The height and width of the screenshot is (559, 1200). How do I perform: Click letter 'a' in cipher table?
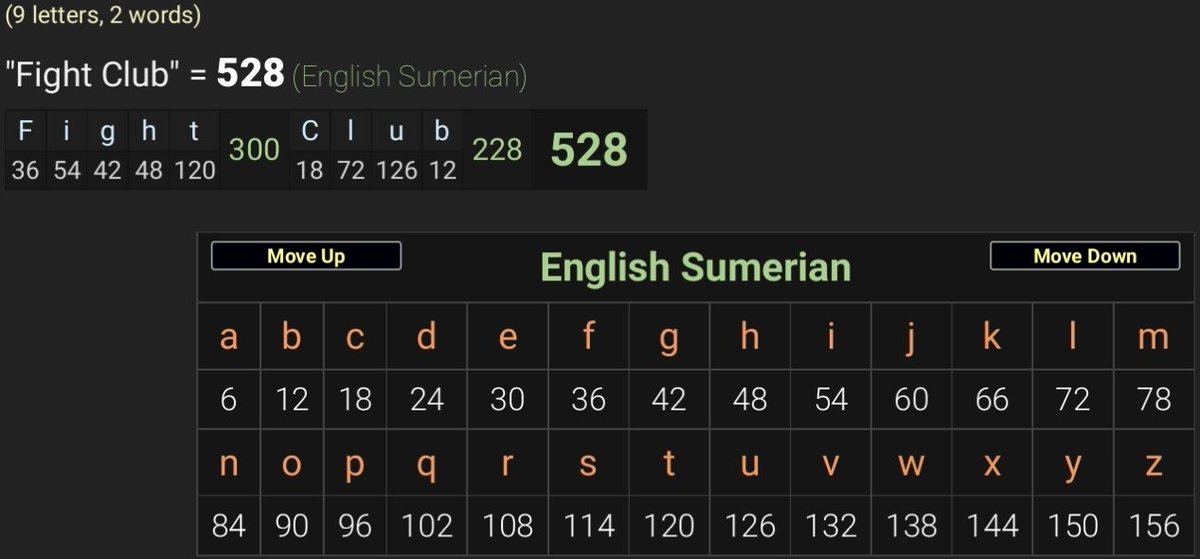(229, 337)
